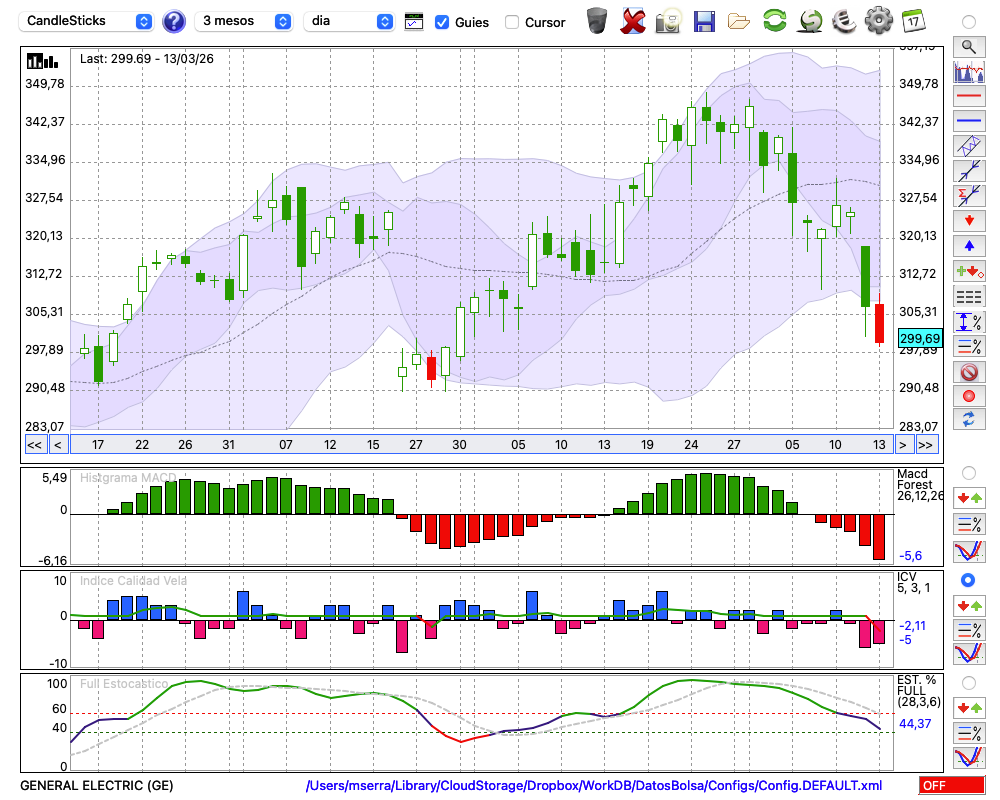Open a file with the folder icon
The height and width of the screenshot is (800, 1000).
pos(739,22)
